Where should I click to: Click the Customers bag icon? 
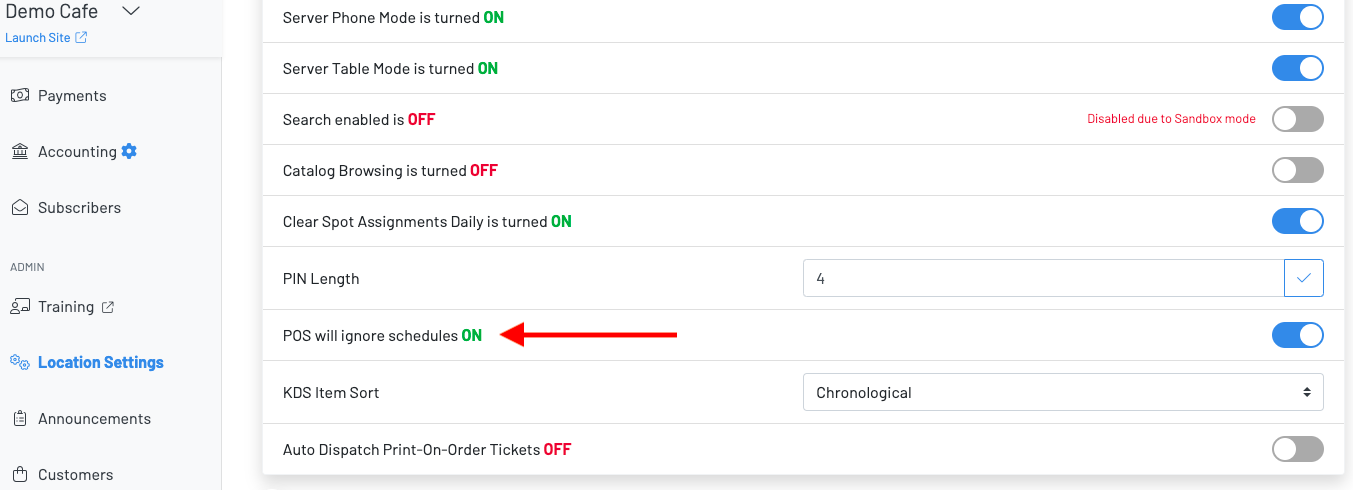point(20,475)
